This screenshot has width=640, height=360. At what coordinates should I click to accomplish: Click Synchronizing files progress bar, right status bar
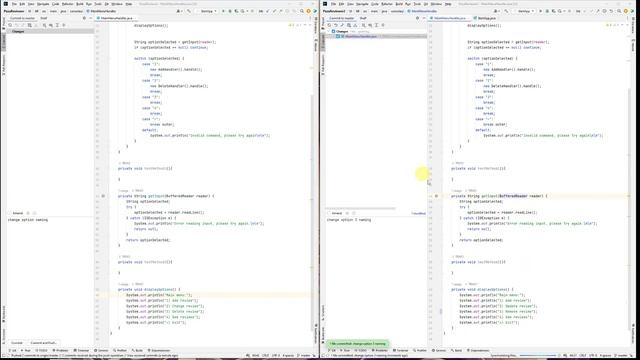coord(538,356)
